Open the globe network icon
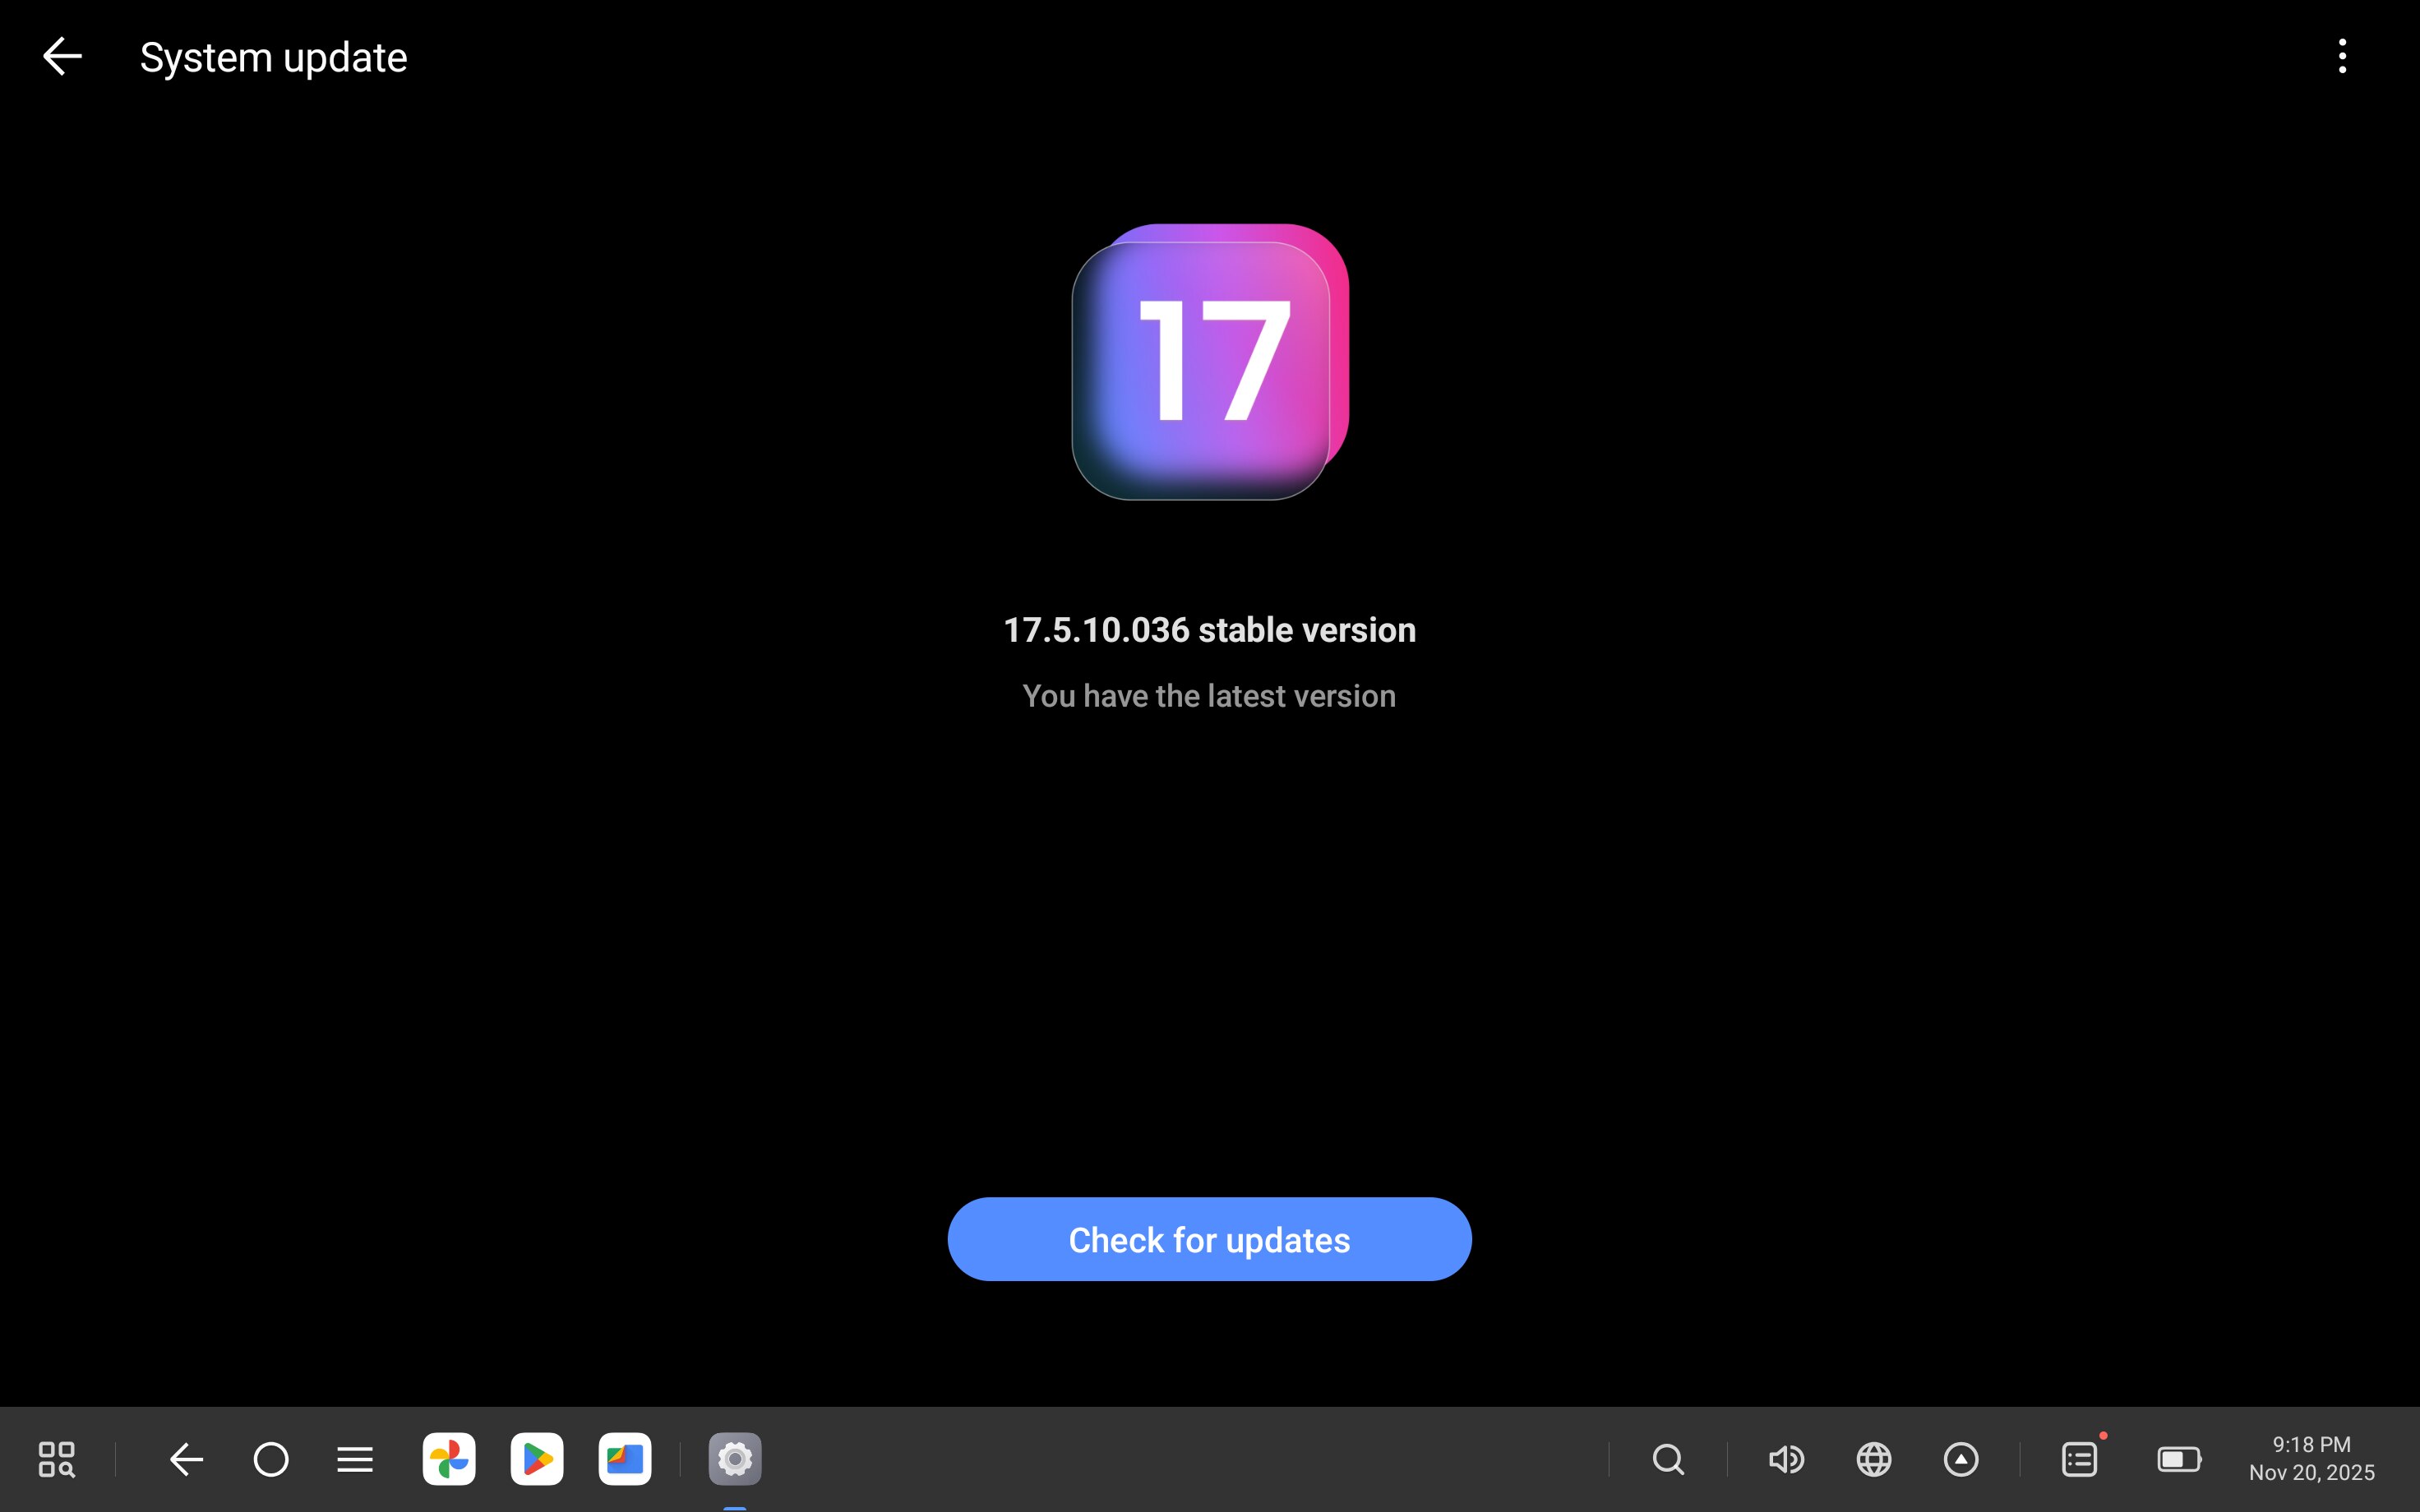This screenshot has width=2420, height=1512. [x=1874, y=1459]
